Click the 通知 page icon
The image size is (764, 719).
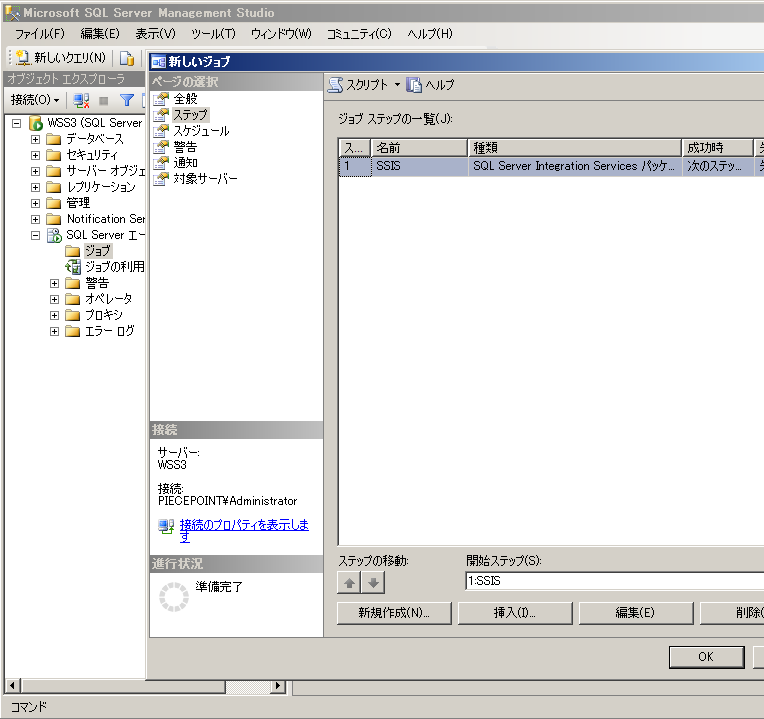click(x=161, y=163)
